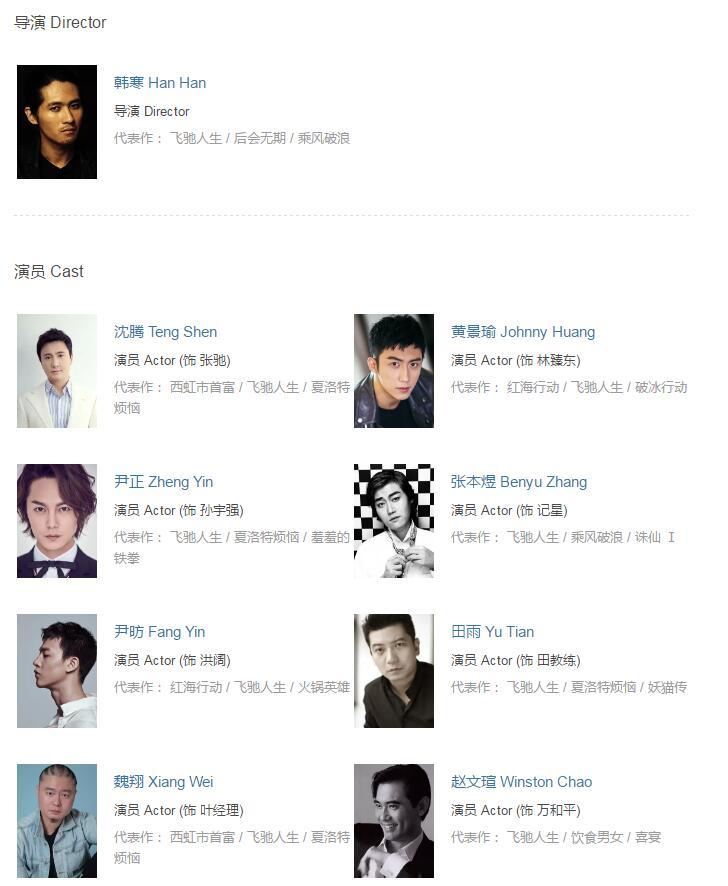Image resolution: width=728 pixels, height=886 pixels.
Task: Open 尹昉 Fang Yin profile link
Action: (160, 632)
